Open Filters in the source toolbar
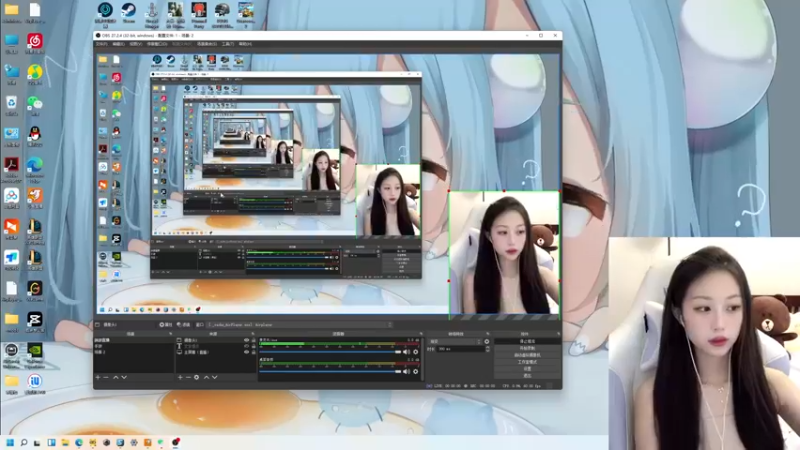 [x=183, y=324]
